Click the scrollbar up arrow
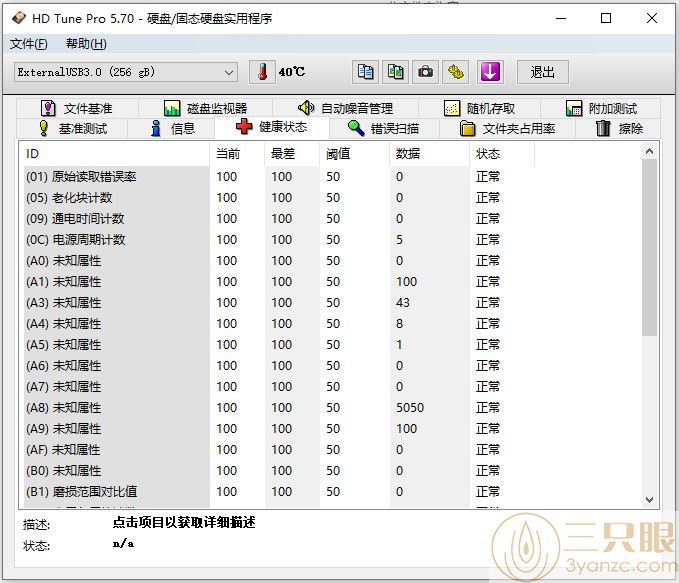Image resolution: width=679 pixels, height=583 pixels. 649,151
